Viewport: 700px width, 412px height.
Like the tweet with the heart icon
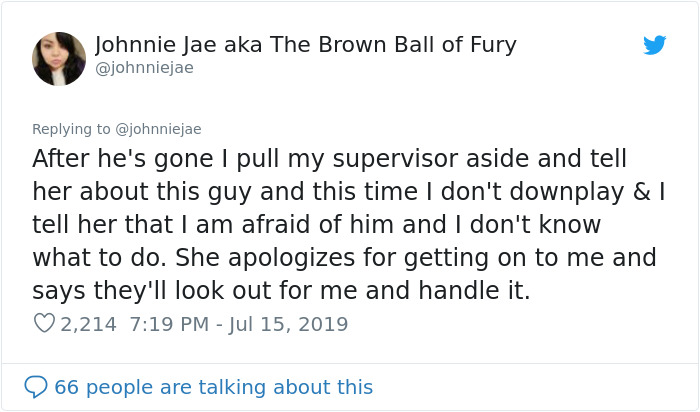click(x=44, y=323)
